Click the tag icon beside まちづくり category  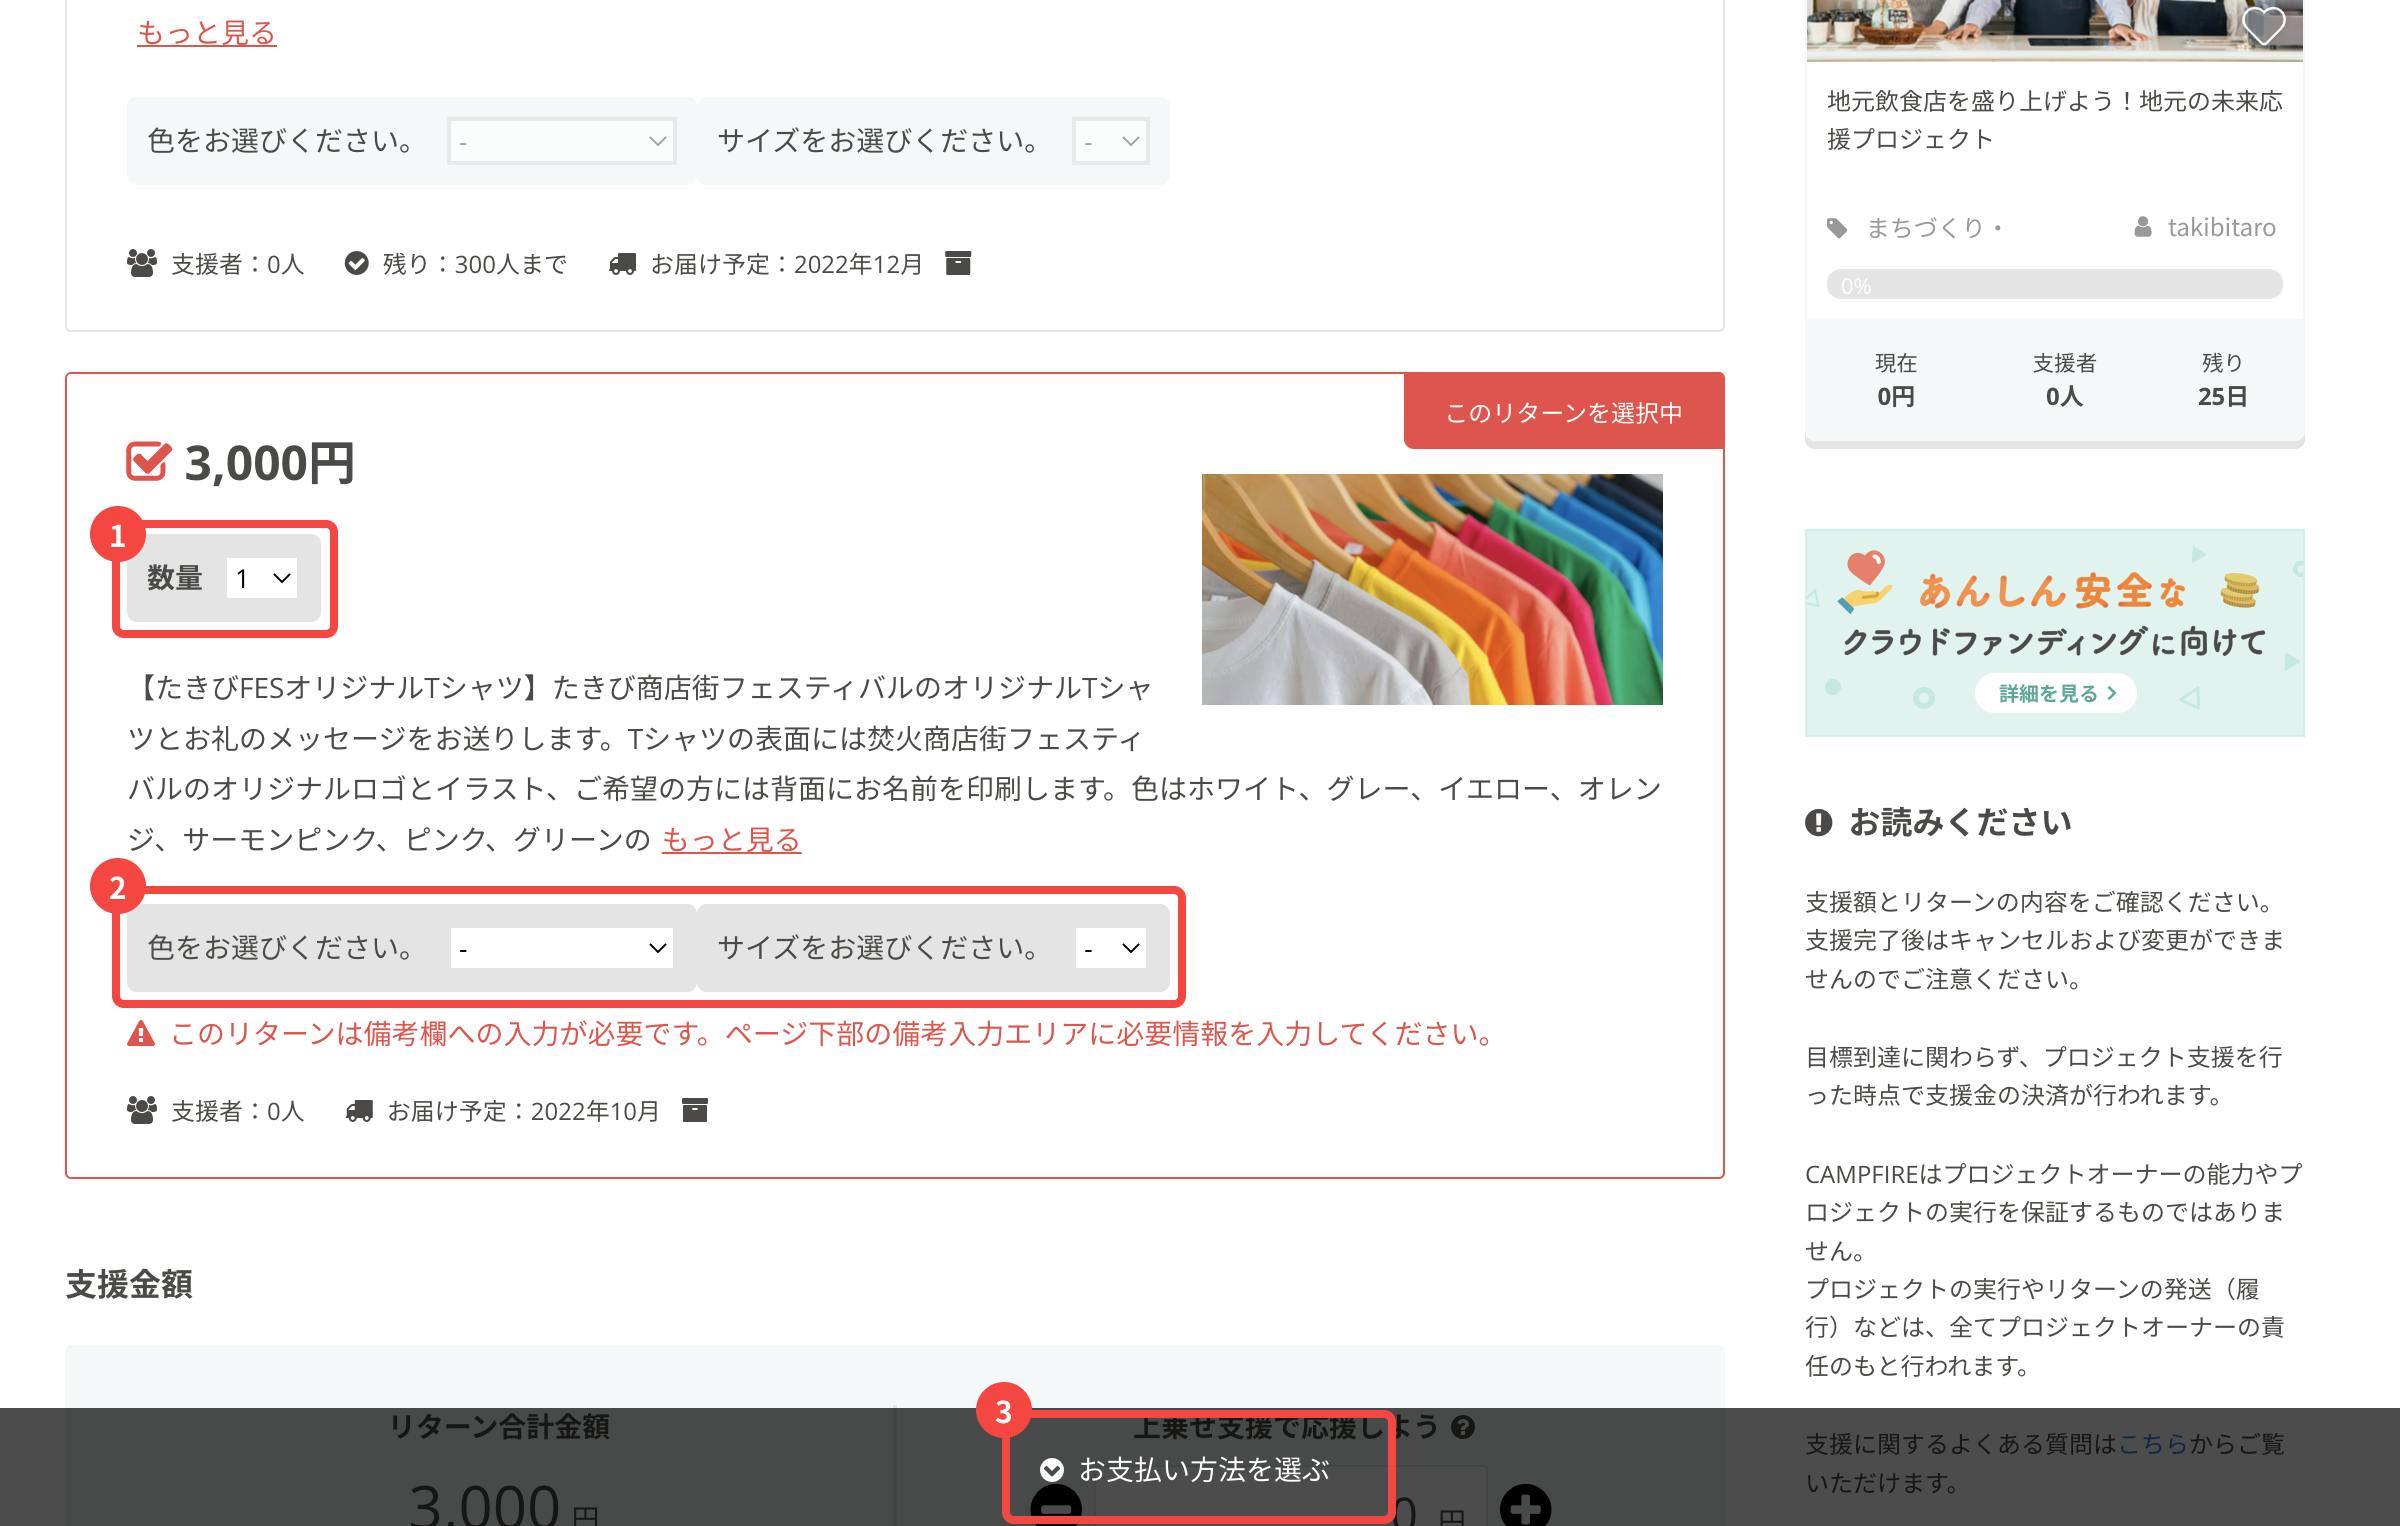(1837, 228)
